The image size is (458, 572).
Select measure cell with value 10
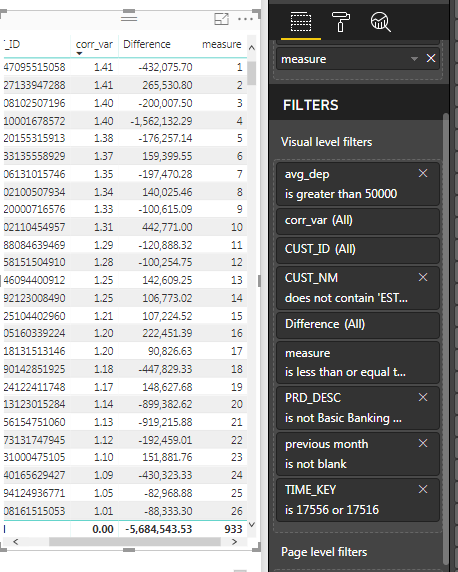(237, 227)
